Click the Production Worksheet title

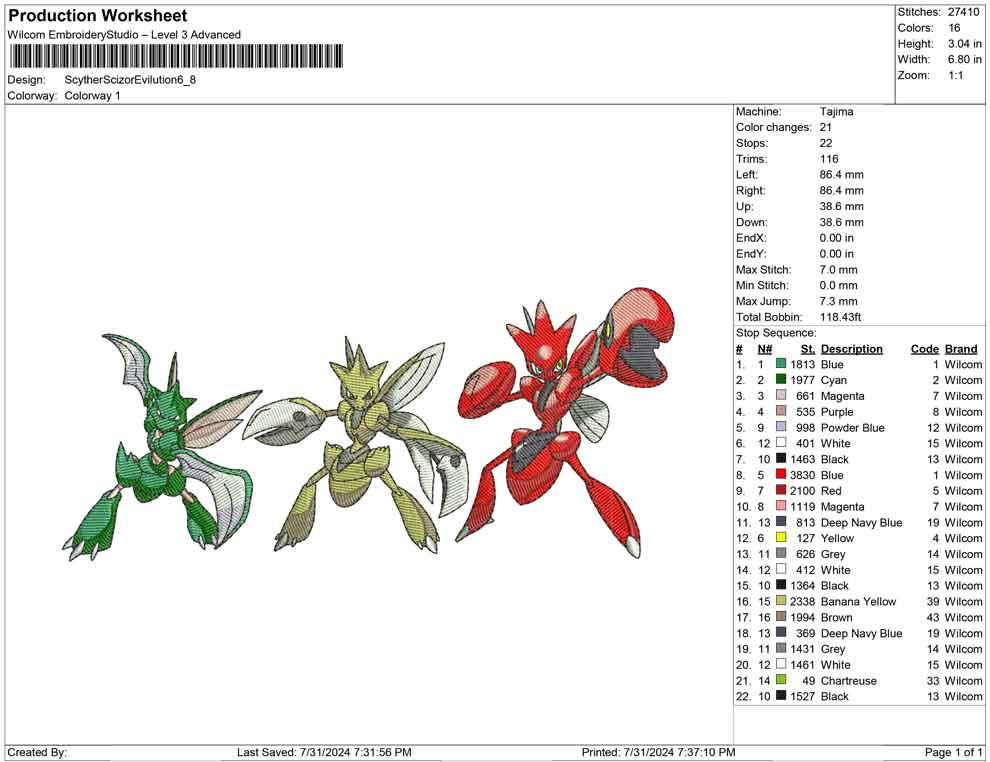(98, 15)
